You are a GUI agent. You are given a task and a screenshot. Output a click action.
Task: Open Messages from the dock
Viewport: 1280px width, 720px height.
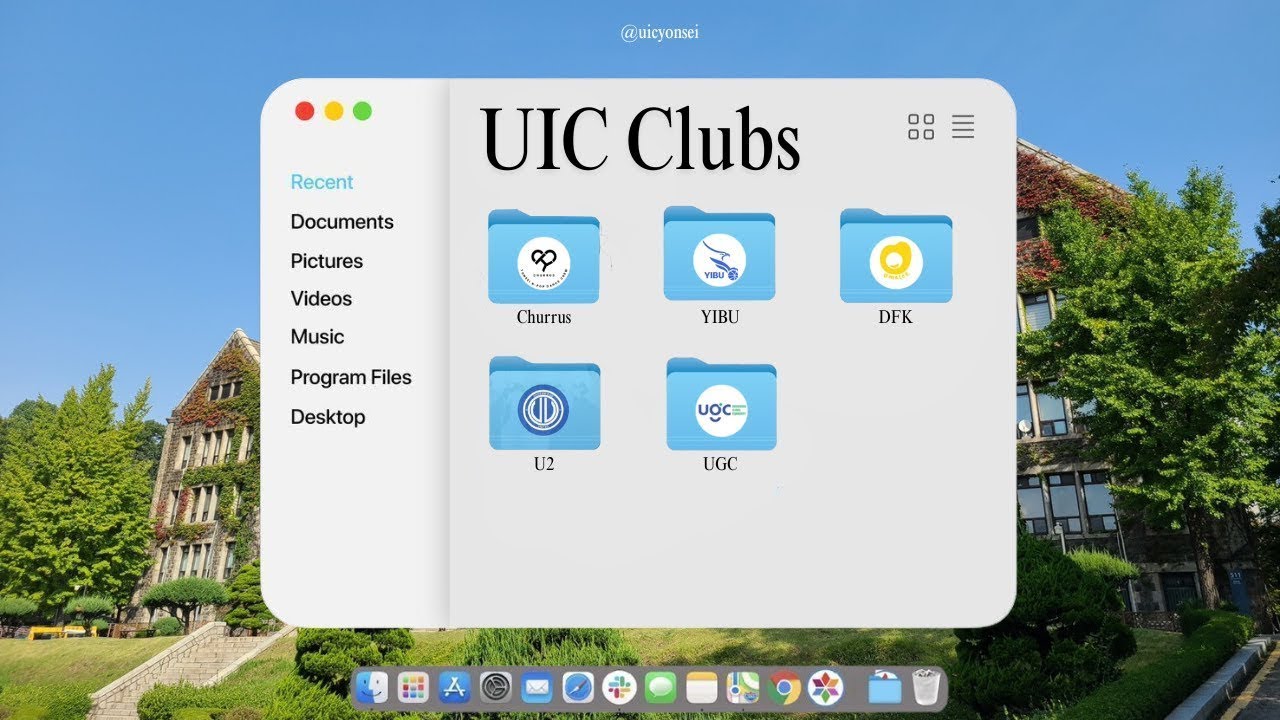[661, 688]
